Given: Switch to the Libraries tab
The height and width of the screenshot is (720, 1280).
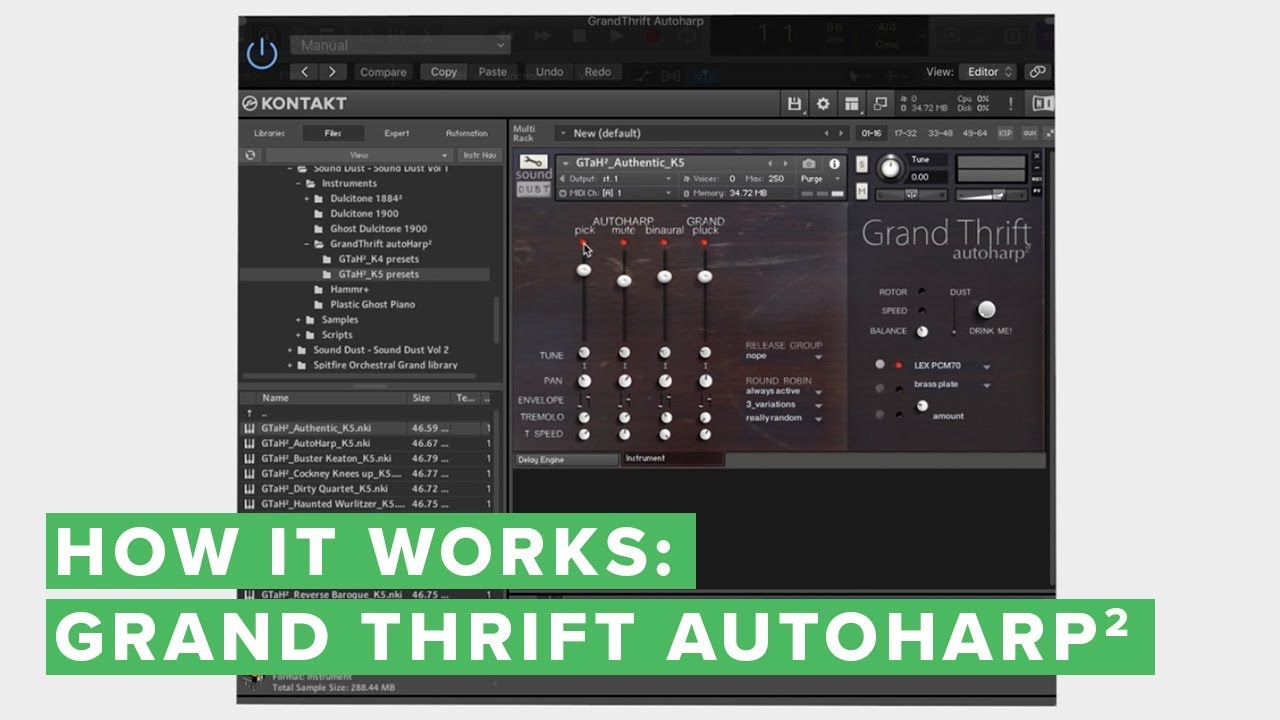Looking at the screenshot, I should (x=269, y=133).
